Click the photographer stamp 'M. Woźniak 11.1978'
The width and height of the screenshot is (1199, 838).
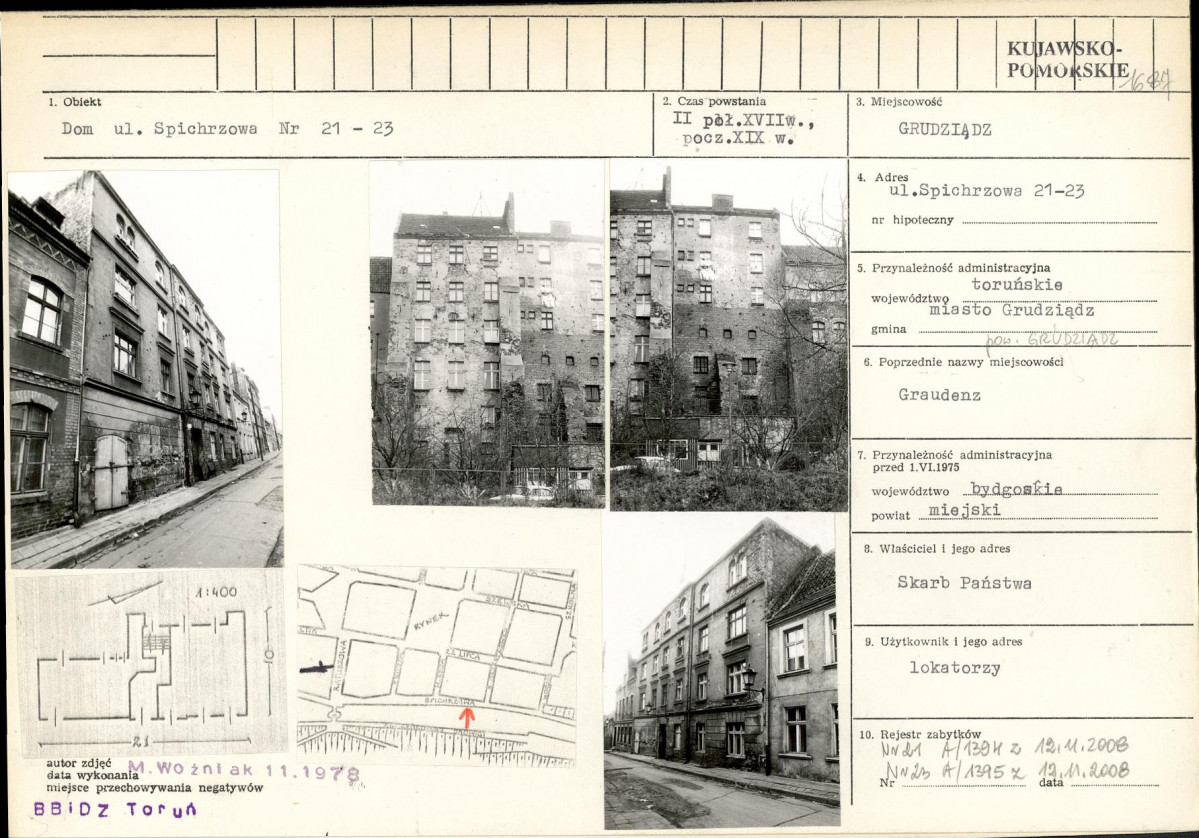[243, 772]
